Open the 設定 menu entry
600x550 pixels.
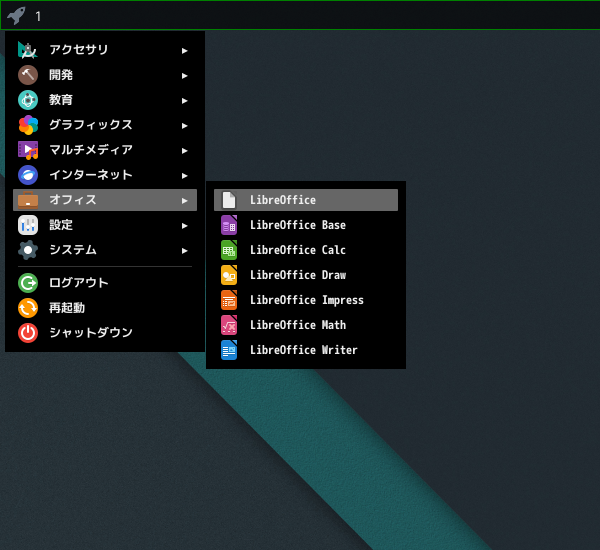click(105, 225)
